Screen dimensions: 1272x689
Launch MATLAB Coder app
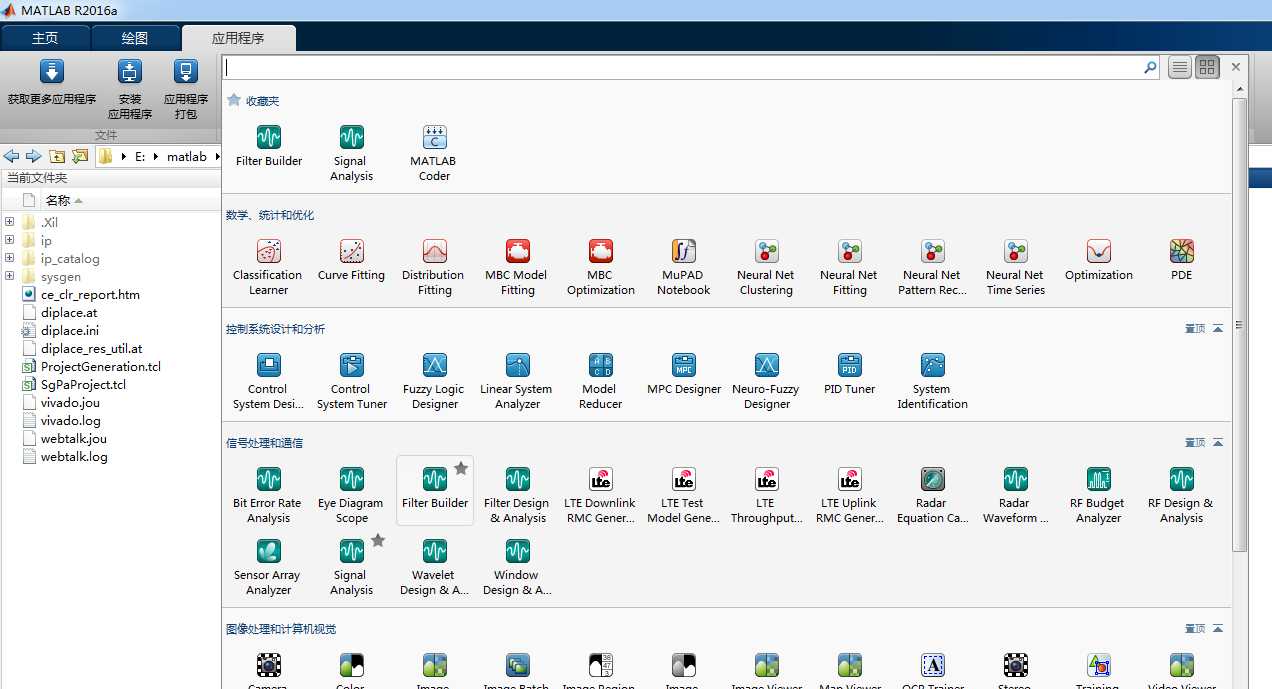point(434,153)
